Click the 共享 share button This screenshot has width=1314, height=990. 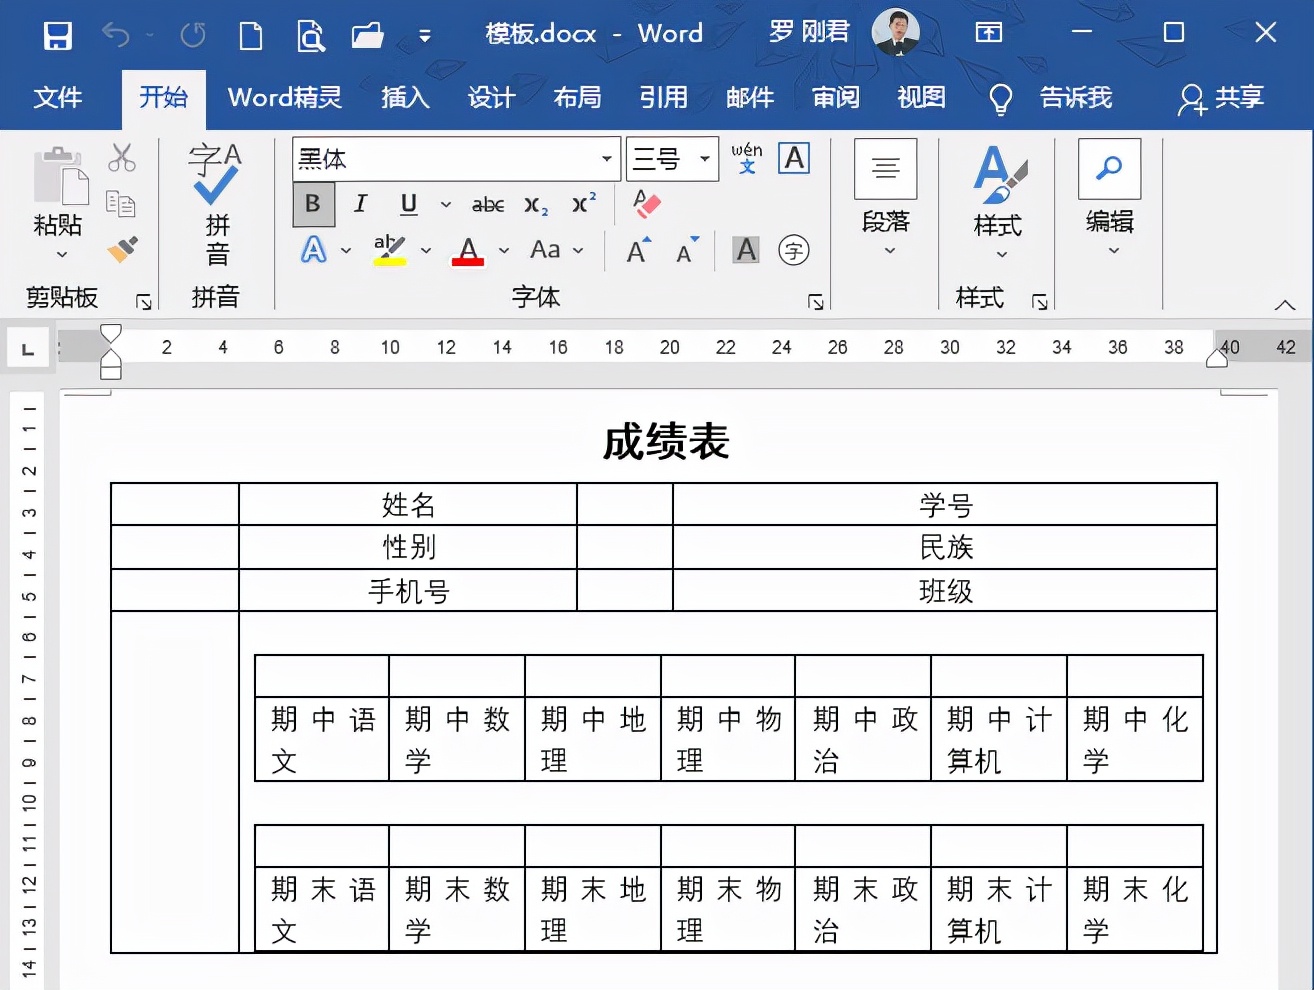pos(1221,98)
